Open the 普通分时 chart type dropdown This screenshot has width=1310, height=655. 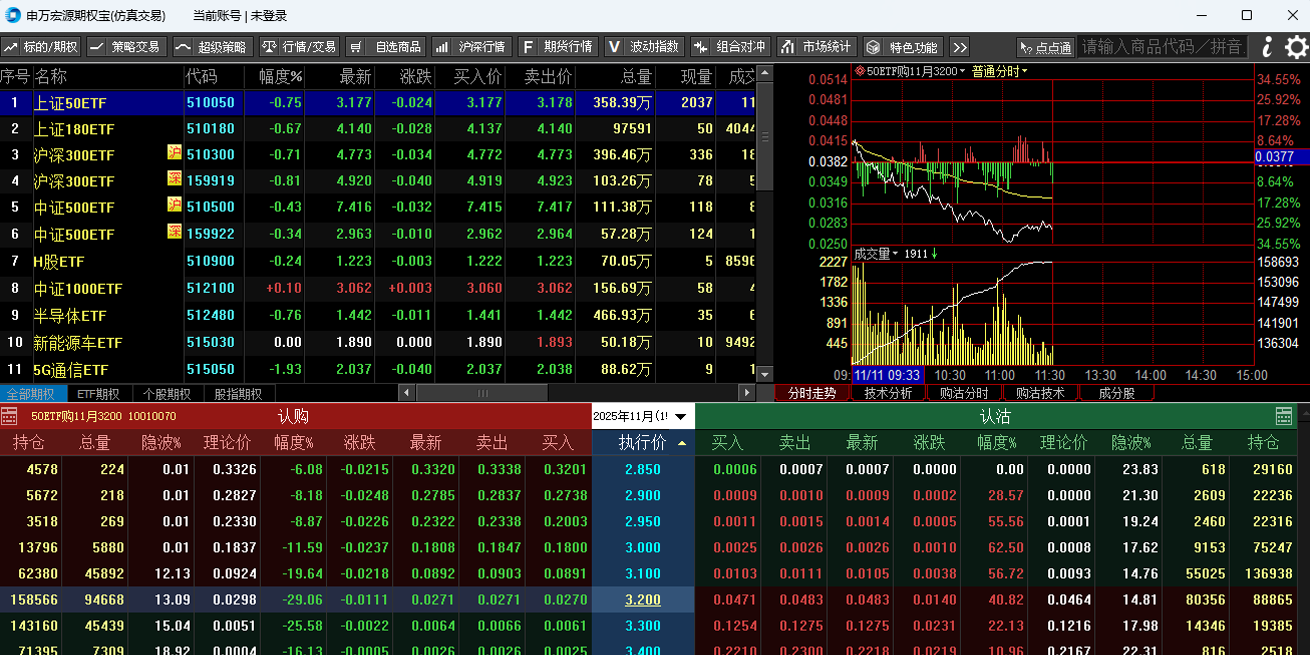(999, 71)
